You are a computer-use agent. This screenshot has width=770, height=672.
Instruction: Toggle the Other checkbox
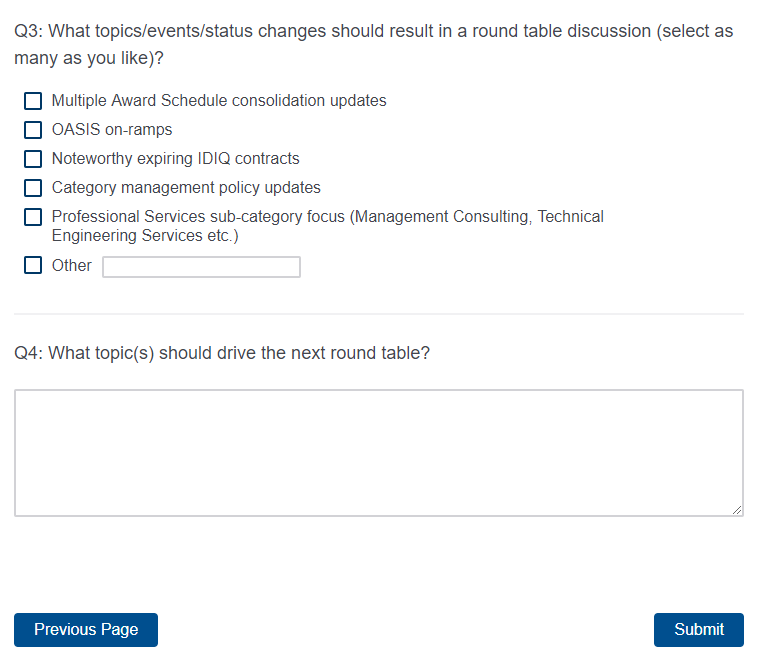(33, 266)
